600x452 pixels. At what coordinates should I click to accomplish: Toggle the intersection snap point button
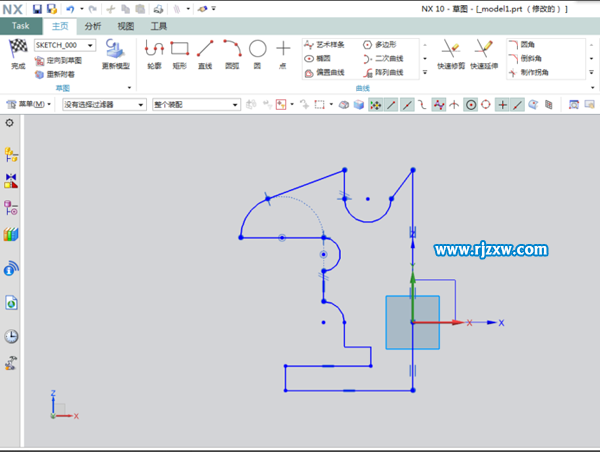pyautogui.click(x=454, y=104)
